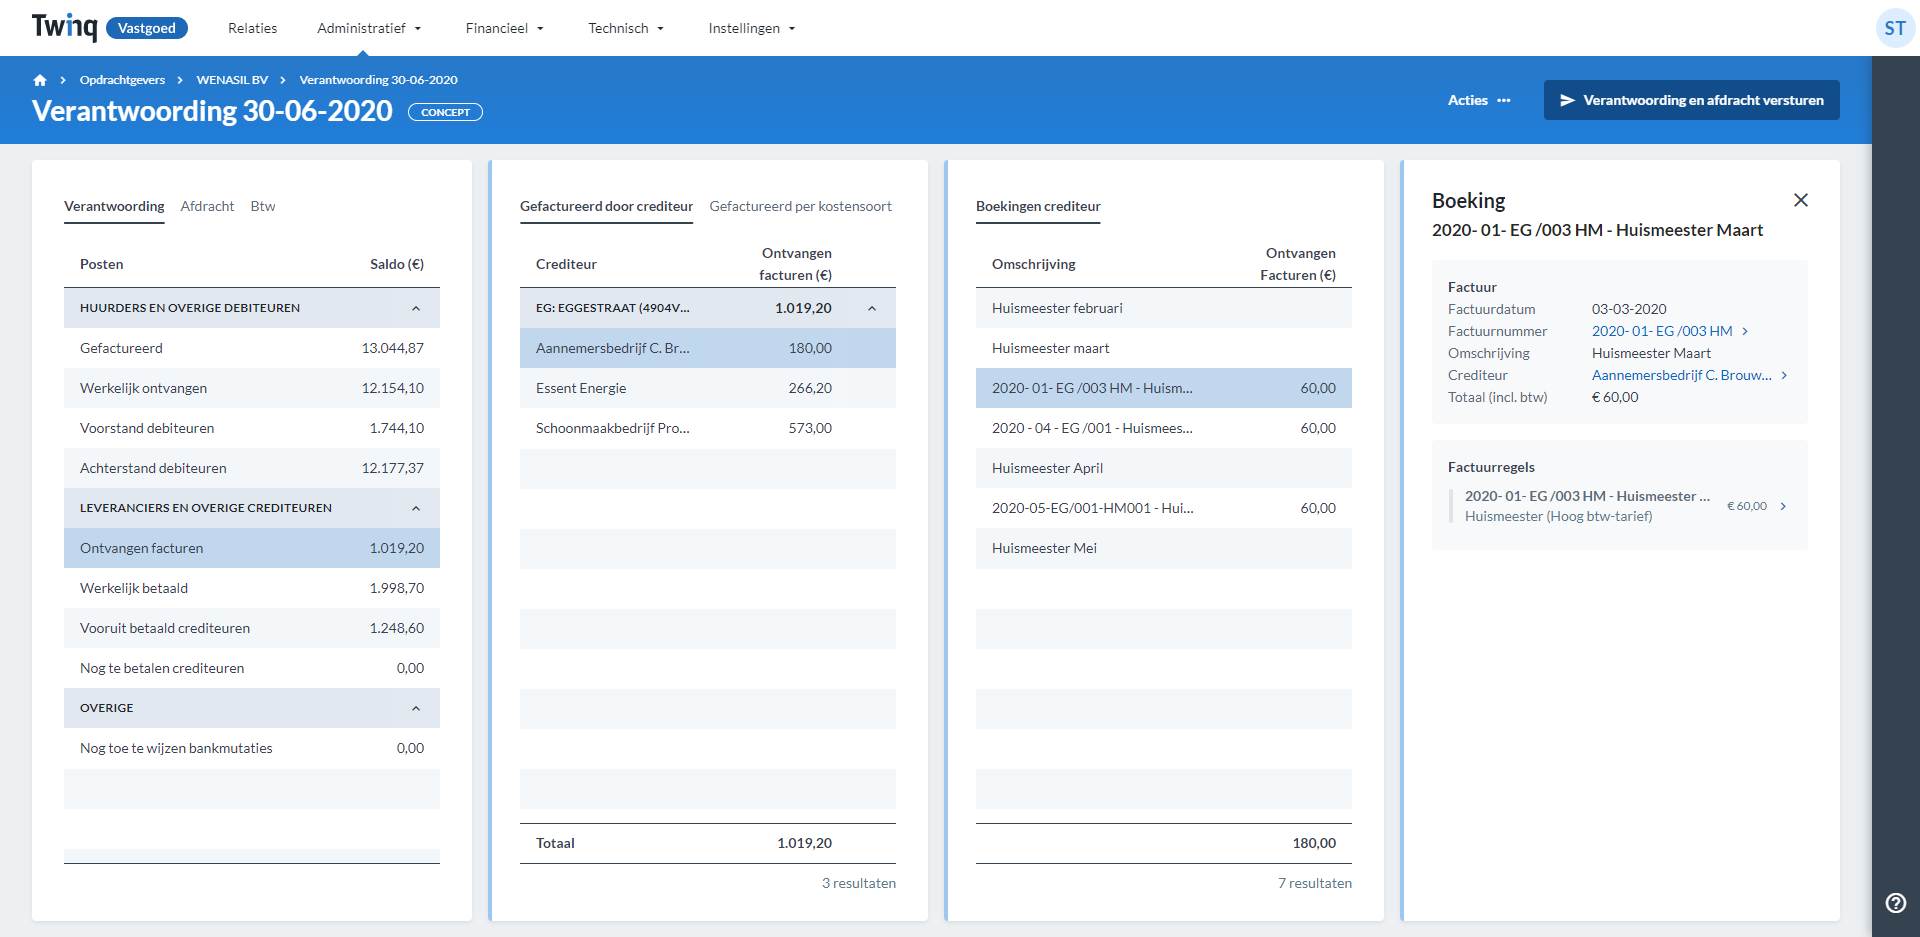Close the Boeking detail panel
Viewport: 1920px width, 937px height.
1801,200
